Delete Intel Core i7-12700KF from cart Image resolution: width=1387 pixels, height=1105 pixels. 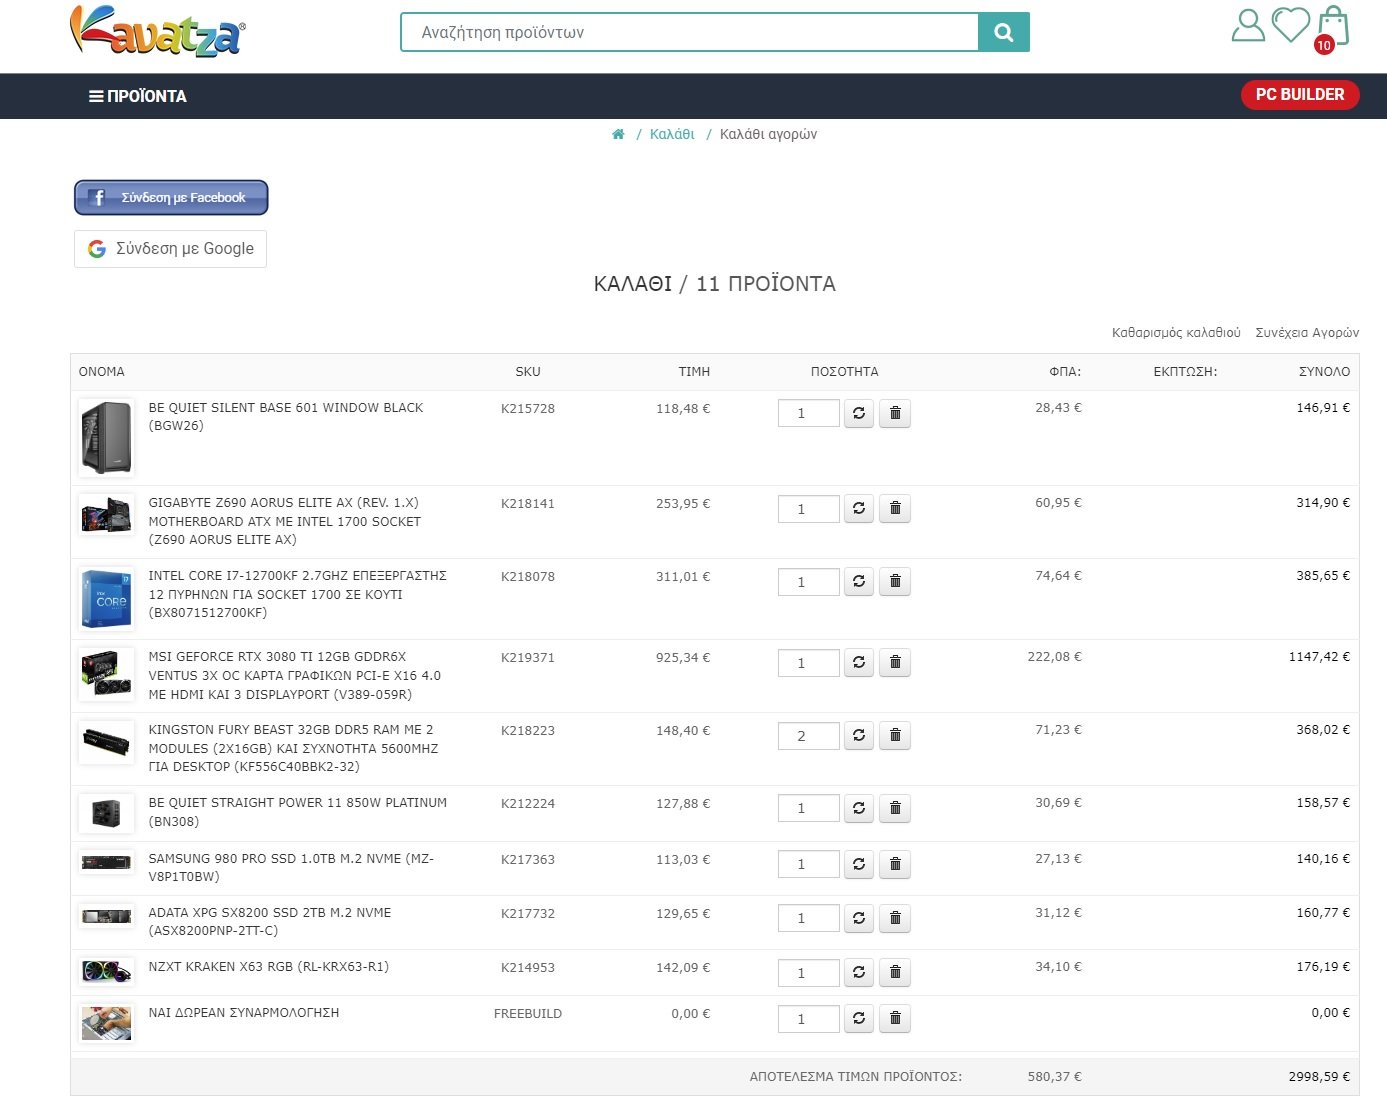tap(895, 582)
